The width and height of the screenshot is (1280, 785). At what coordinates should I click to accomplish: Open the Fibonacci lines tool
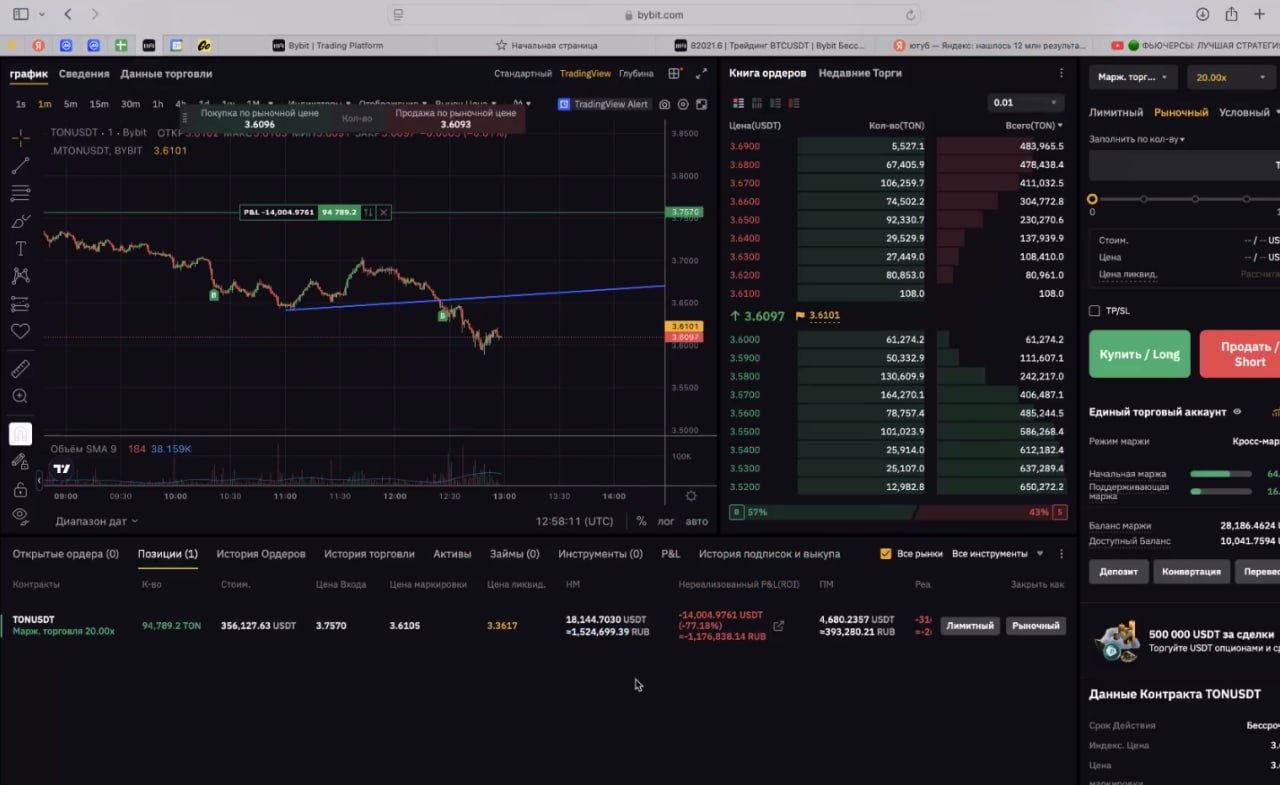point(20,193)
